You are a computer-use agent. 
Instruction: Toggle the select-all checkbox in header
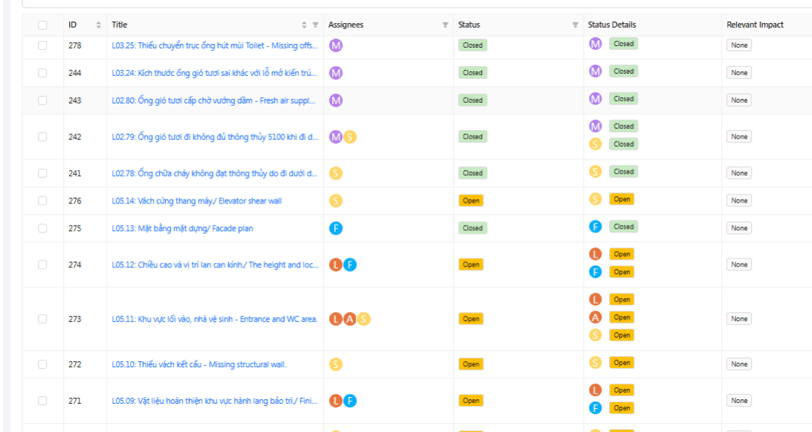[42, 25]
